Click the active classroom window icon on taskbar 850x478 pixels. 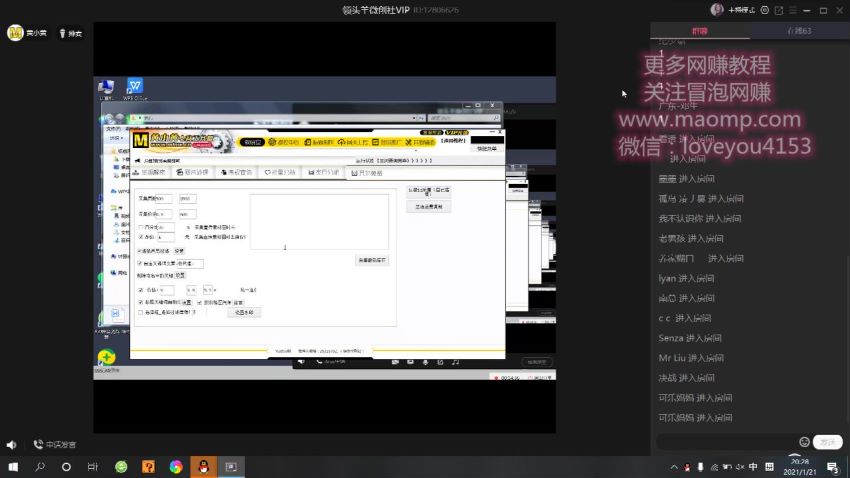(231, 467)
